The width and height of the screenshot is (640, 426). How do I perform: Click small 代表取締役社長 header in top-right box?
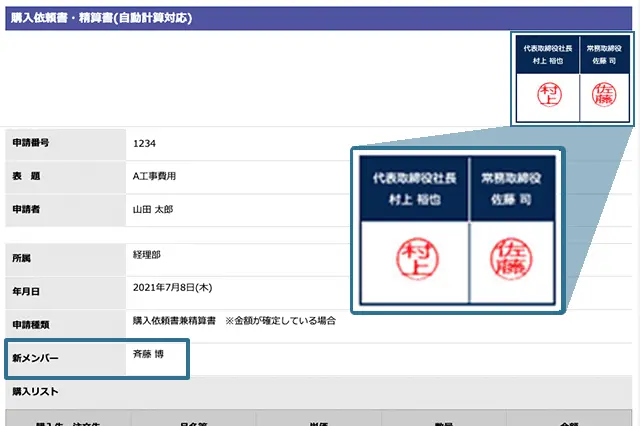tap(550, 53)
